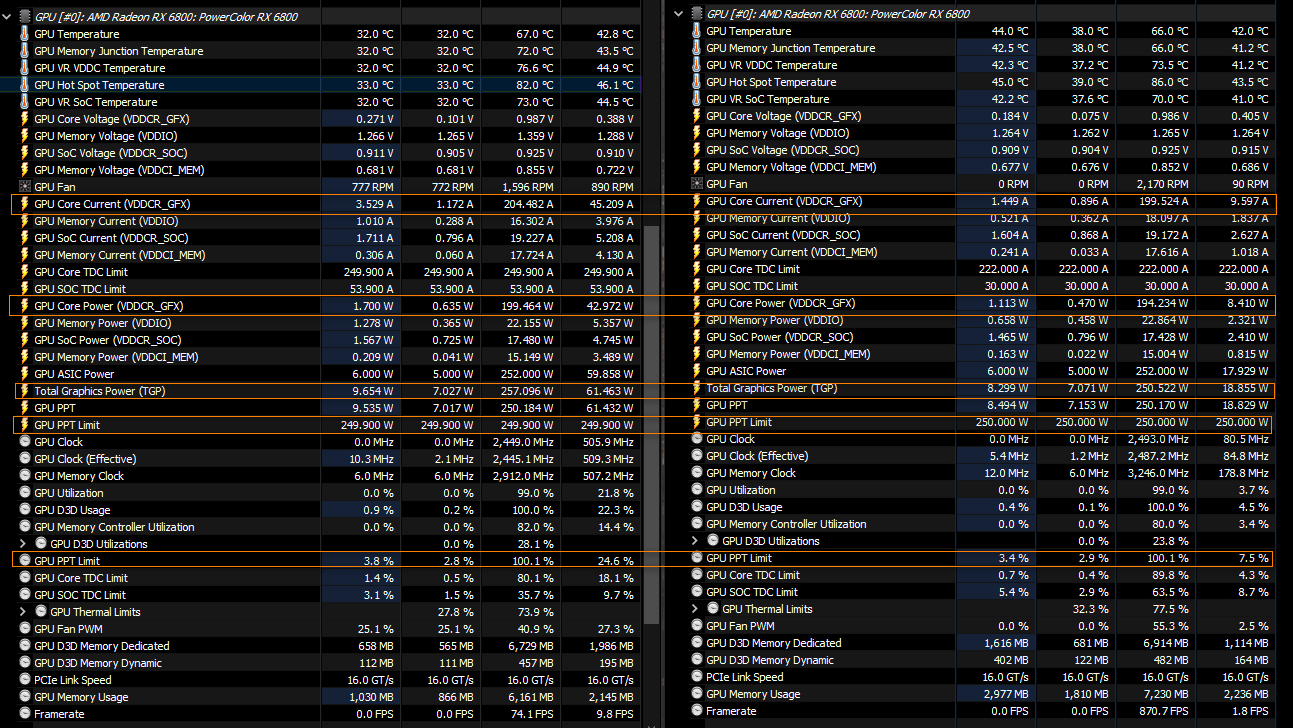Select the GPU Core Power row reading 1.700 W

pyautogui.click(x=325, y=306)
